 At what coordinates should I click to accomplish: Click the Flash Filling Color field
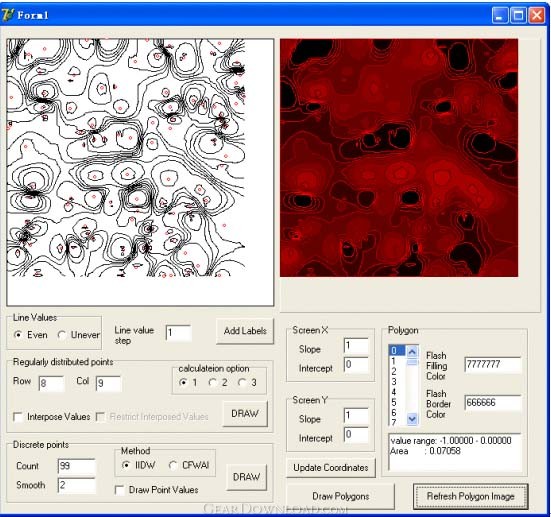pos(492,364)
